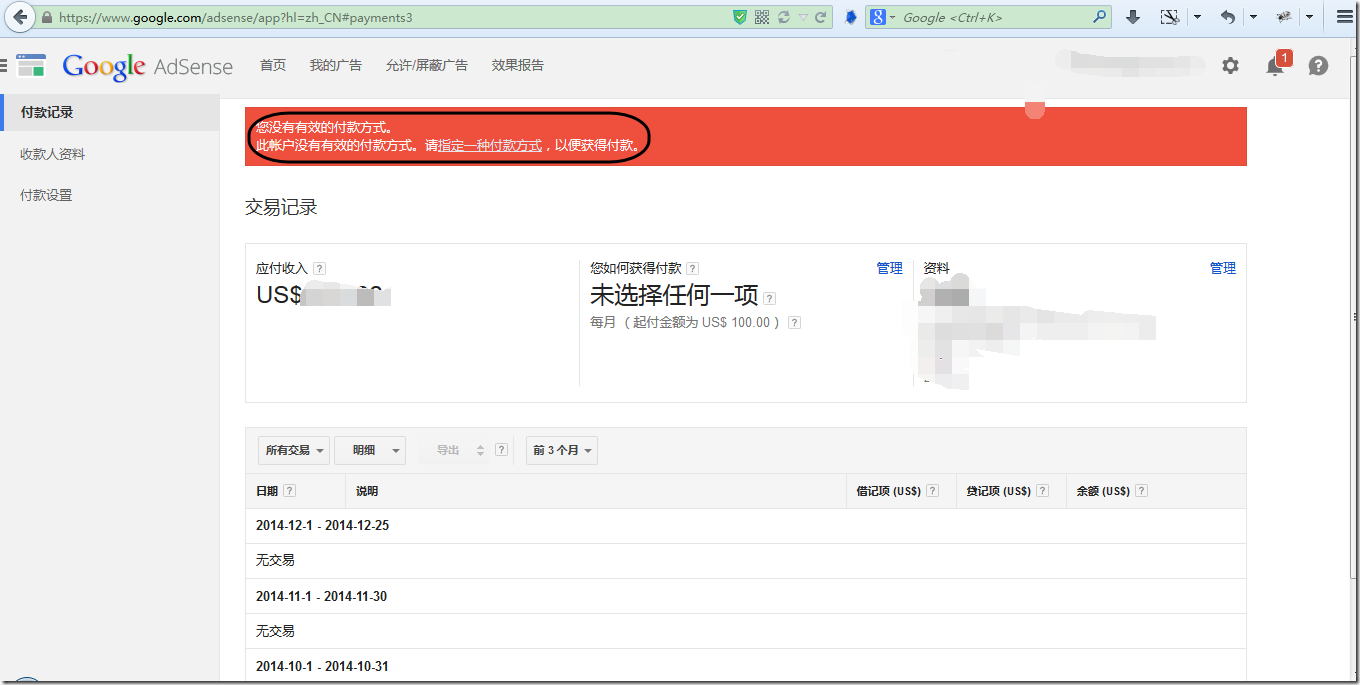Open the browser hamburger menu
Viewport: 1360px width, 685px height.
[1345, 17]
